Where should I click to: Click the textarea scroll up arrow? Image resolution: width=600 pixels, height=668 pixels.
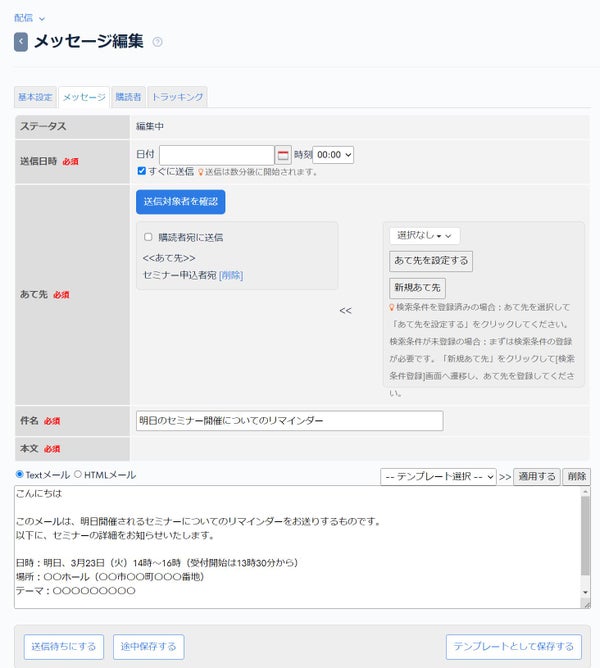586,491
